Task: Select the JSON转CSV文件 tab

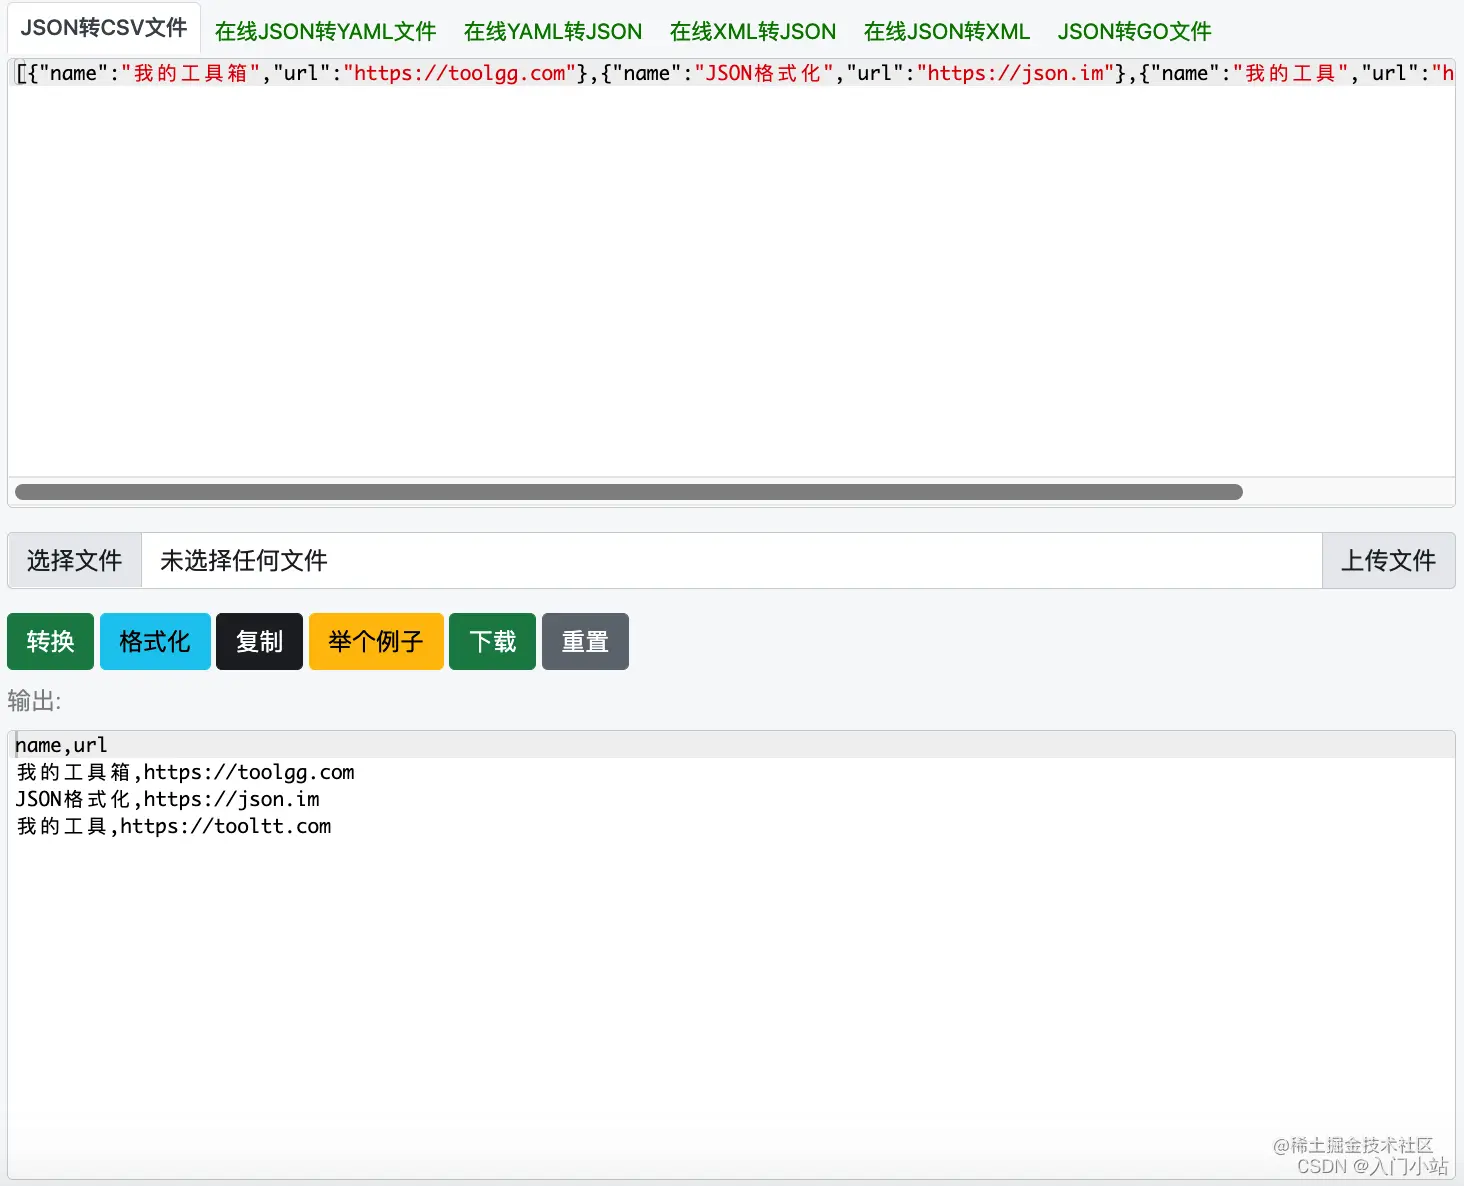Action: pyautogui.click(x=104, y=28)
